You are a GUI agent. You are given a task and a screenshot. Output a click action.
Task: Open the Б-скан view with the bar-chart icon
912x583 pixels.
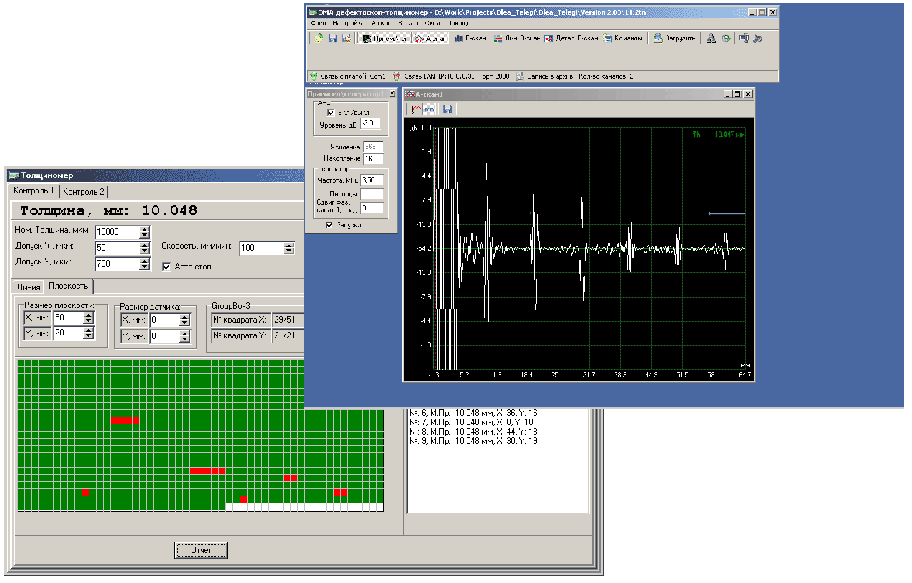point(470,38)
